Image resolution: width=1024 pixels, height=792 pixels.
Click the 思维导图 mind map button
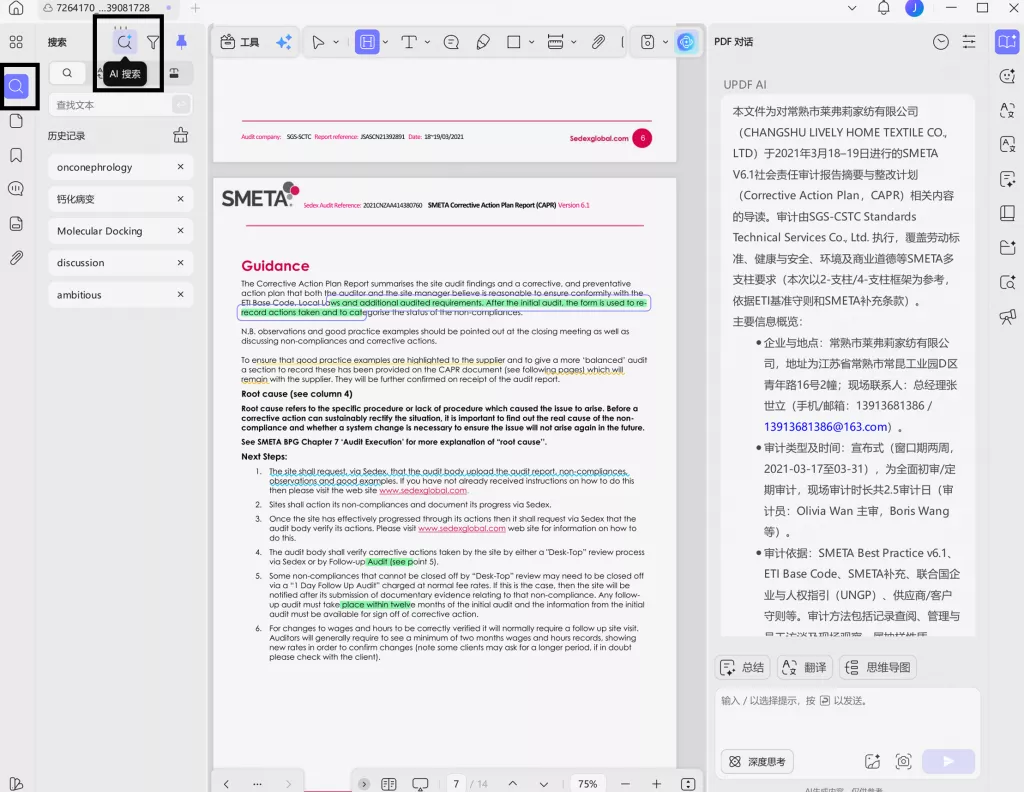(878, 667)
